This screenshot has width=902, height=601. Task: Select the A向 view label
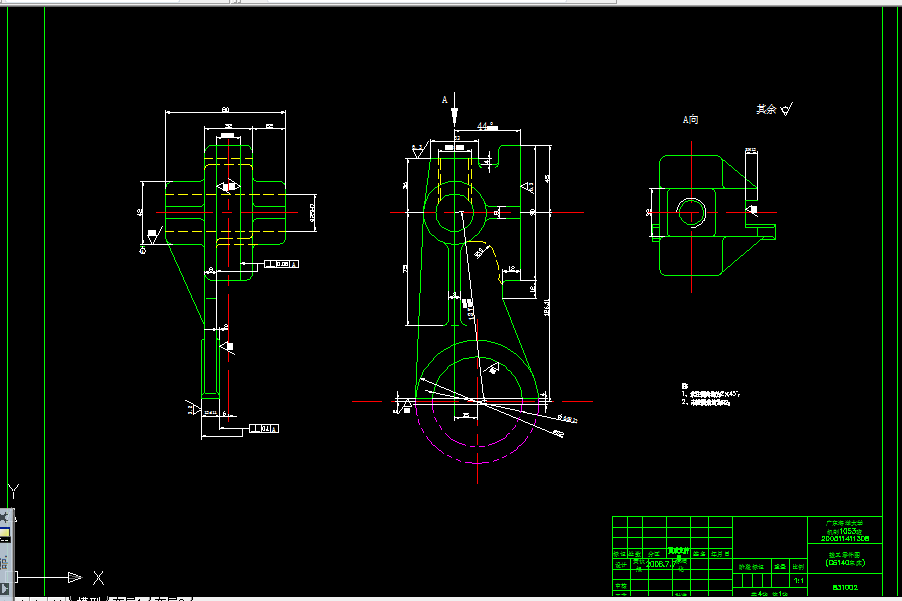[x=690, y=120]
